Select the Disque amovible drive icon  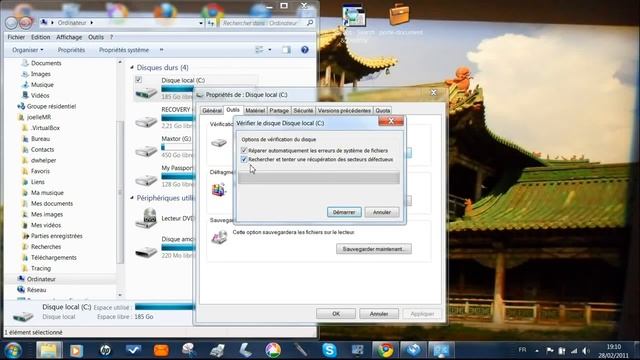(x=146, y=251)
